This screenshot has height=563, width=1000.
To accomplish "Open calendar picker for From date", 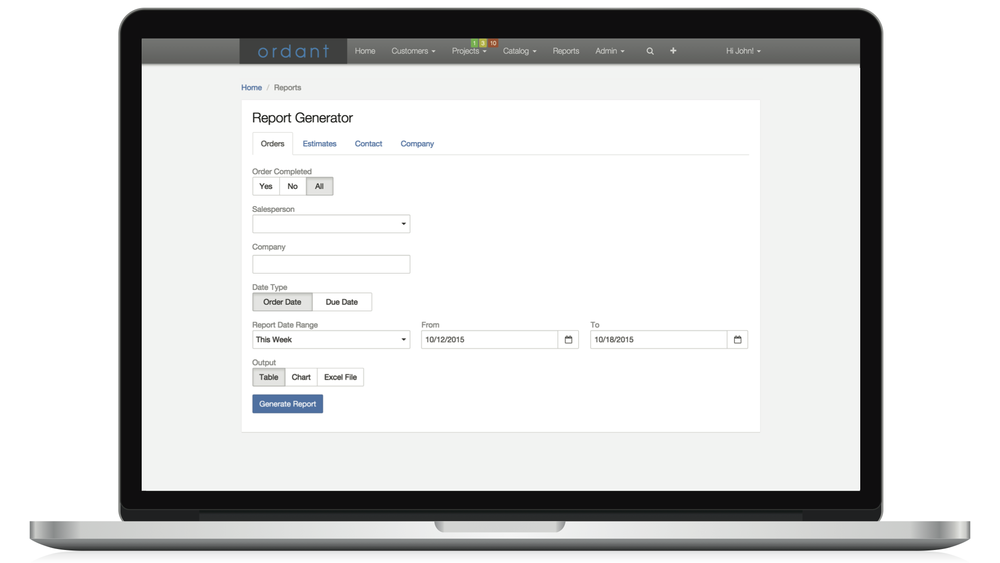I will click(568, 340).
